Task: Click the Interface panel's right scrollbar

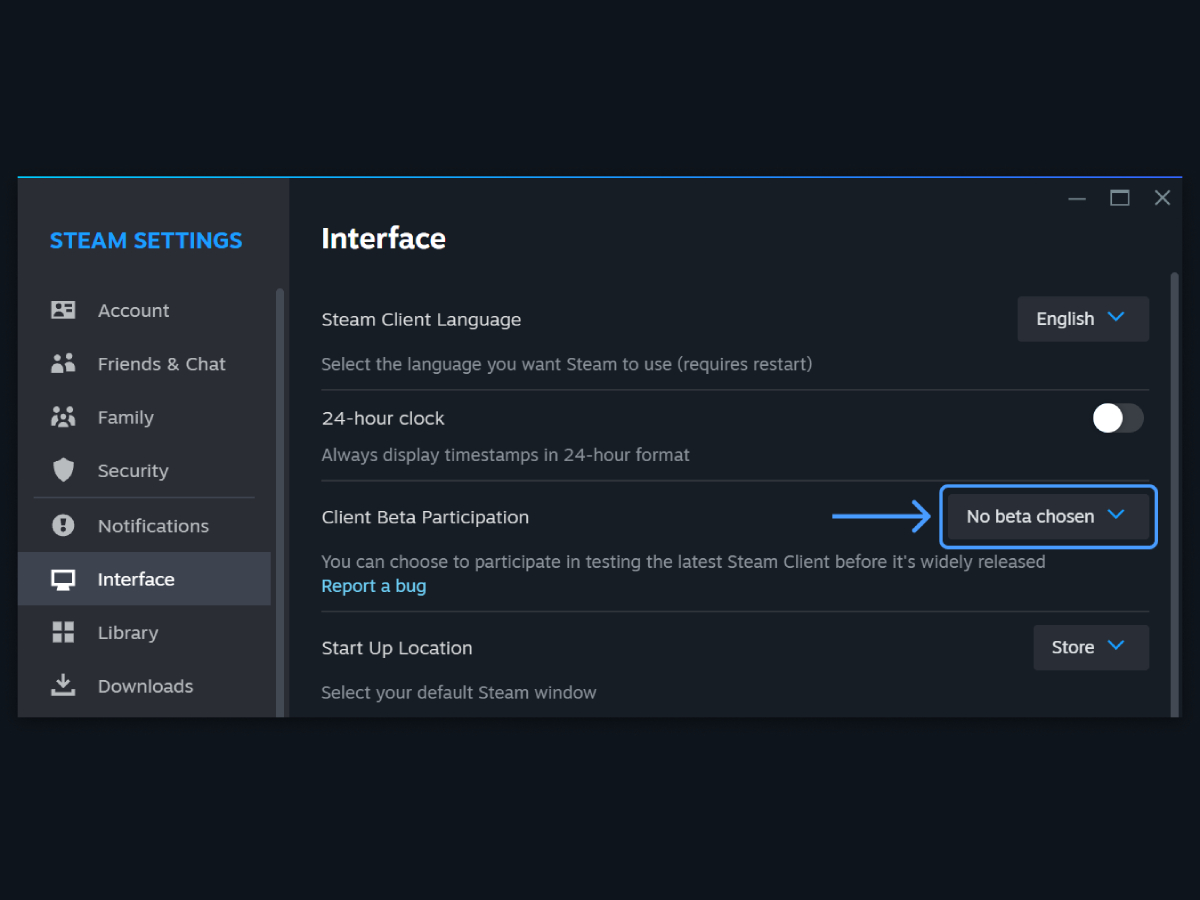Action: click(x=1175, y=494)
